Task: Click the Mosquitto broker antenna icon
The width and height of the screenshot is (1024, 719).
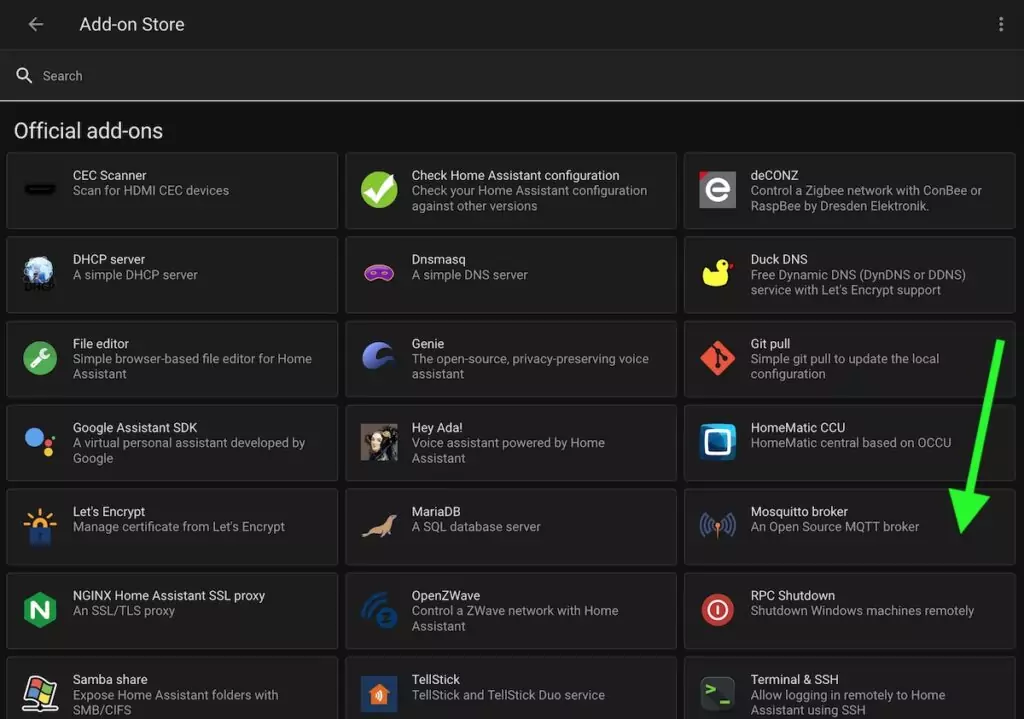Action: (717, 526)
